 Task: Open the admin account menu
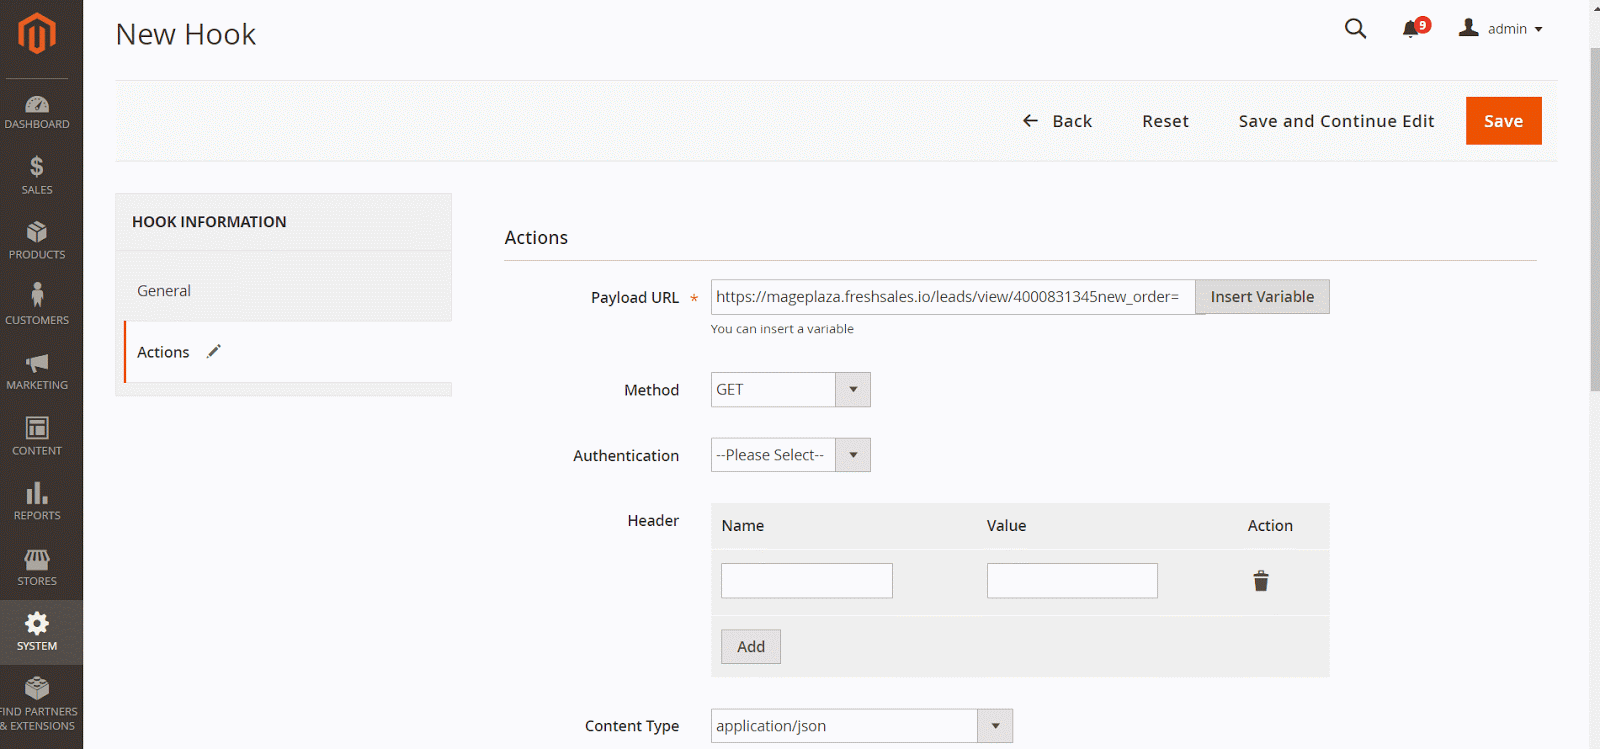(1501, 29)
